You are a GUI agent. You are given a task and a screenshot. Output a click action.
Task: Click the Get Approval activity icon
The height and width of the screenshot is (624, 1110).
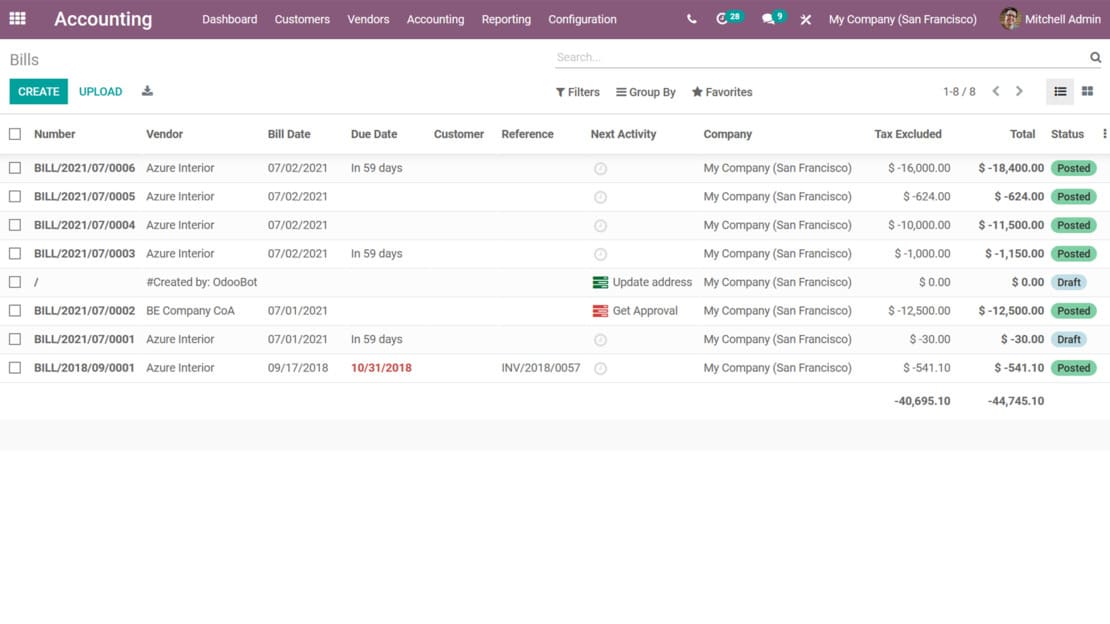pyautogui.click(x=600, y=311)
